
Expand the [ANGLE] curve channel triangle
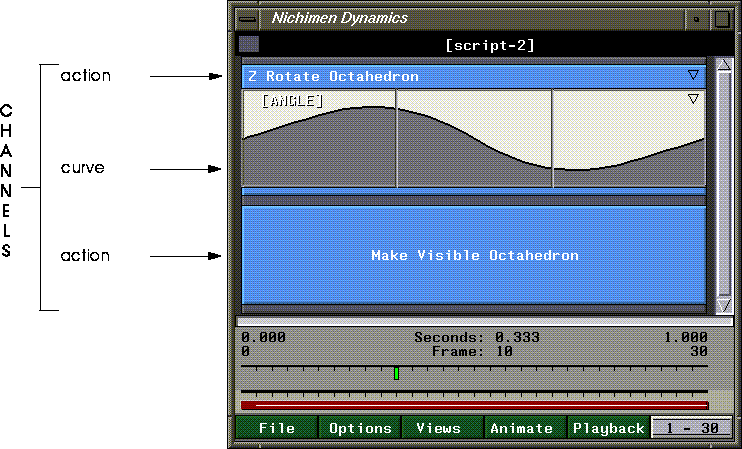point(693,98)
